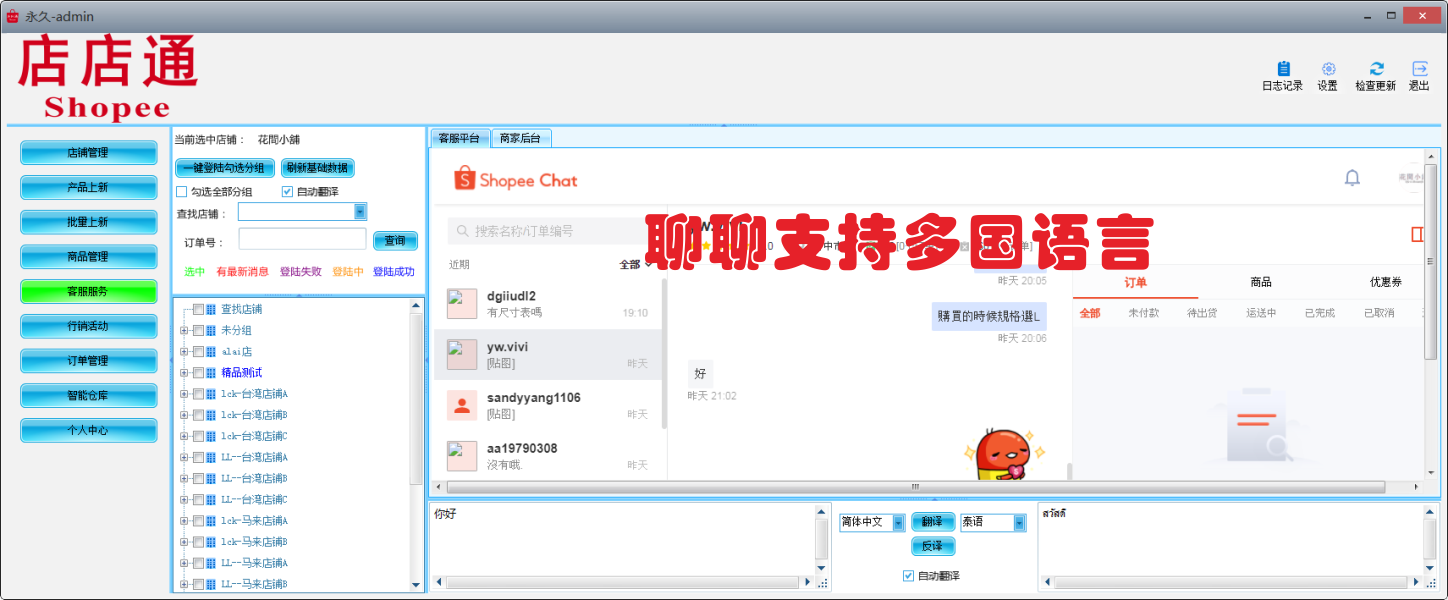Toggle 自动翻译 checkbox below the 反译 button

[x=908, y=576]
